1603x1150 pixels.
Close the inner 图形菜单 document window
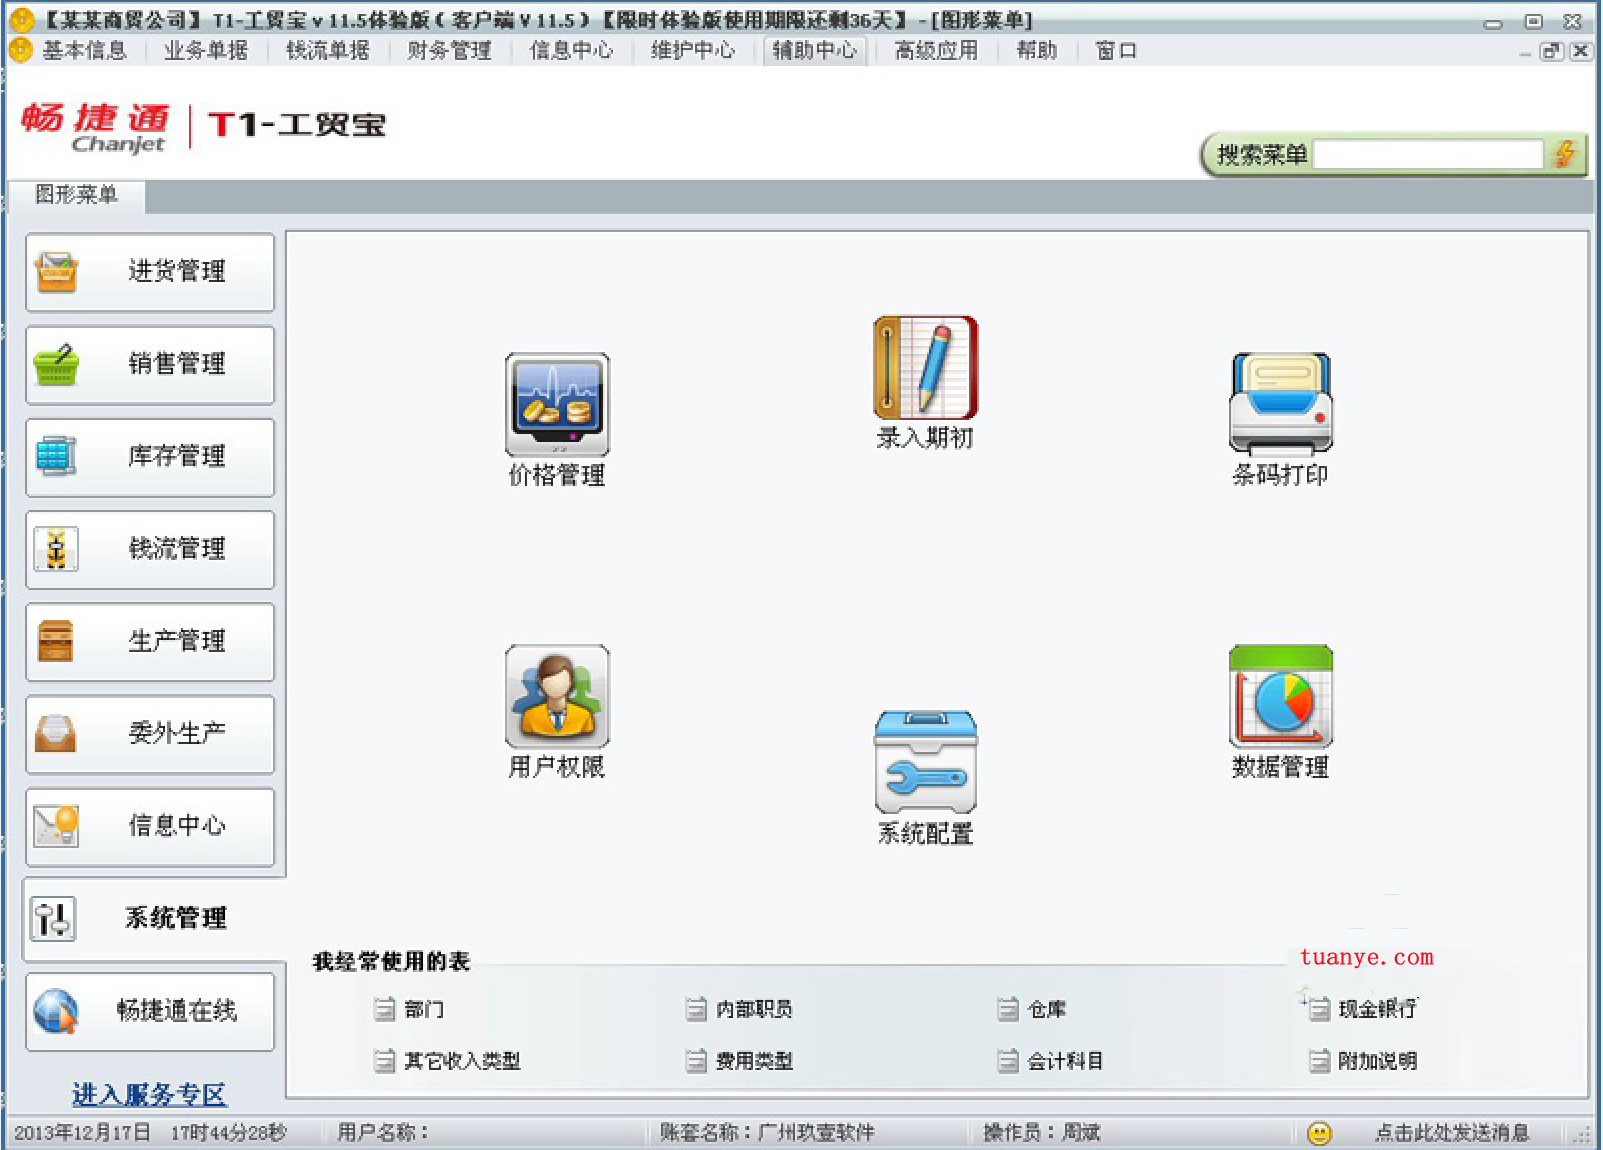[1580, 51]
